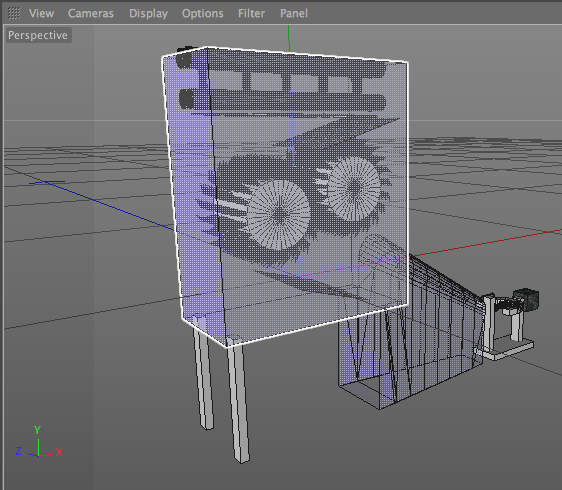Open the Display menu
Image resolution: width=562 pixels, height=490 pixels.
[x=148, y=14]
